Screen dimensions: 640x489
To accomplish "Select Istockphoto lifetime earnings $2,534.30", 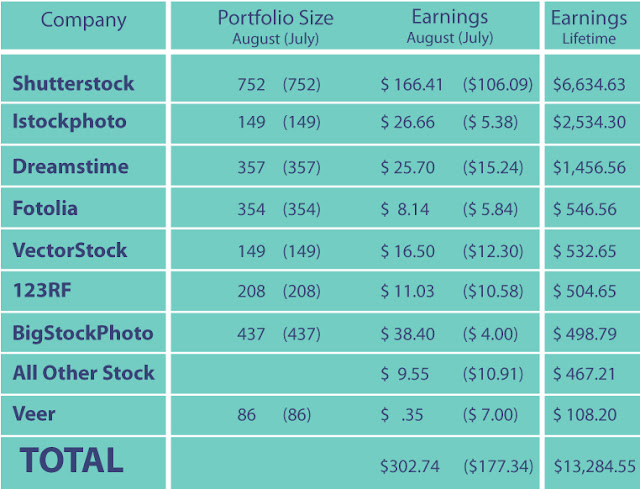I will tap(589, 122).
